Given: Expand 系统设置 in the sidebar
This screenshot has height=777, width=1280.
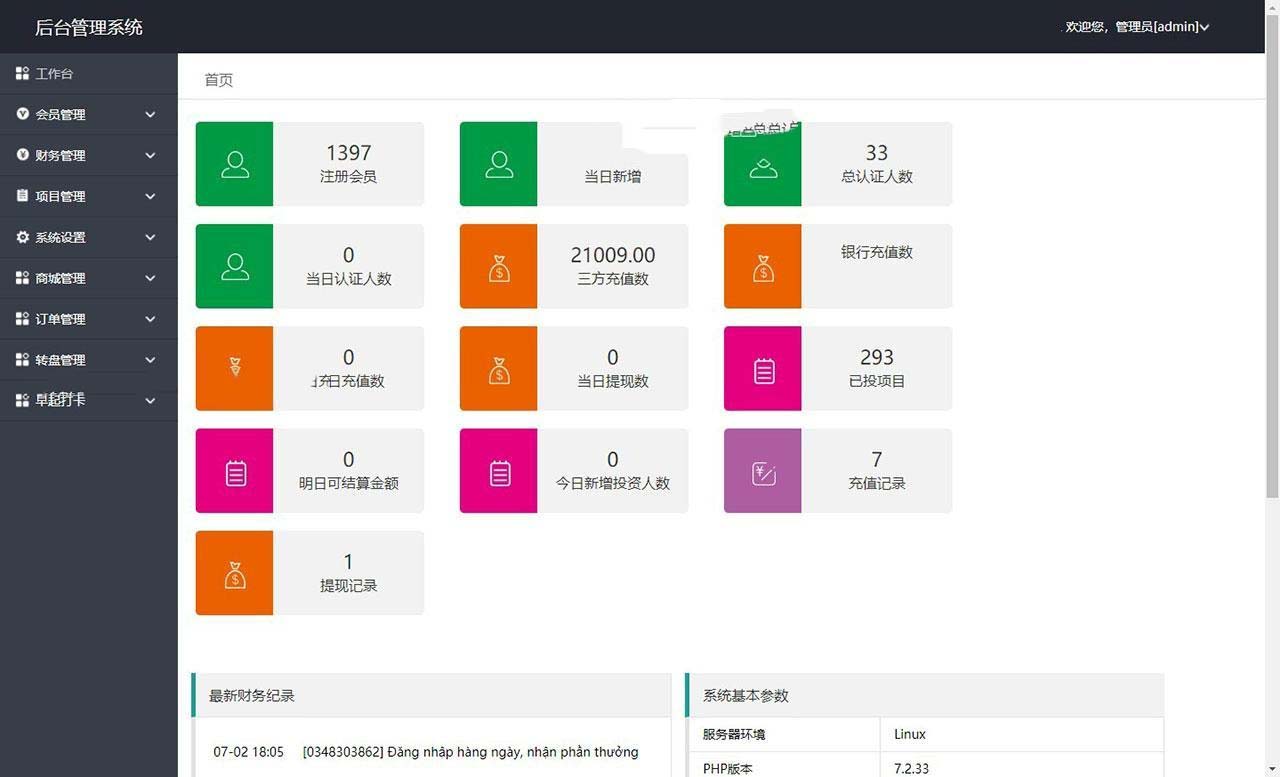Looking at the screenshot, I should (88, 238).
